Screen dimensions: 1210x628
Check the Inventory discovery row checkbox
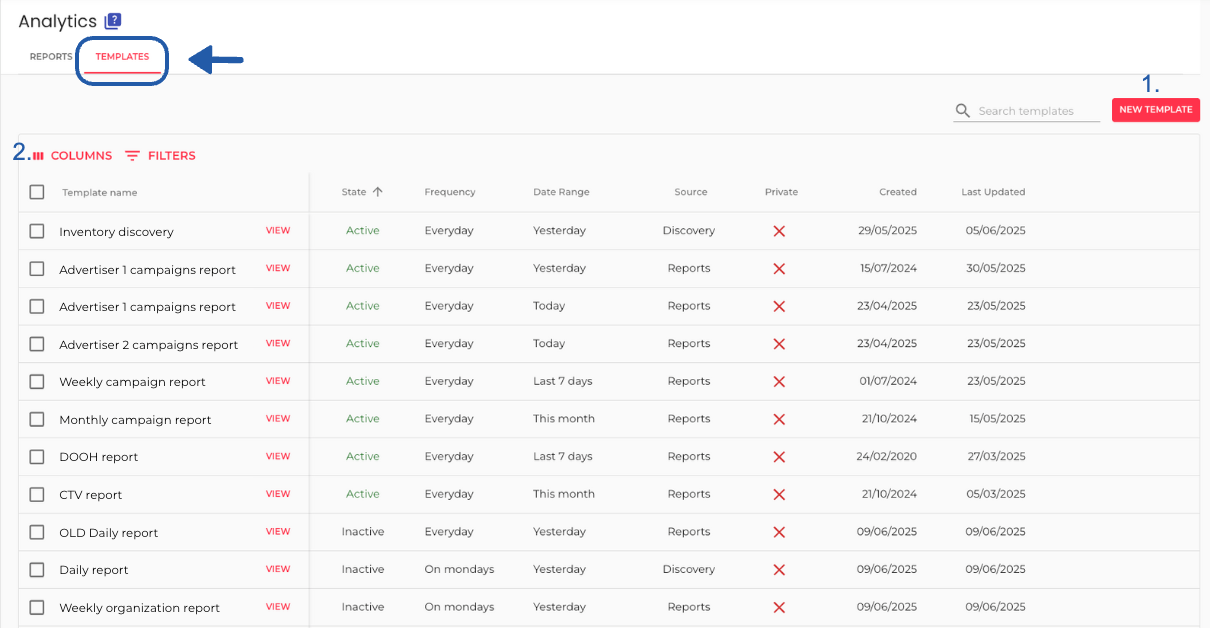tap(37, 231)
